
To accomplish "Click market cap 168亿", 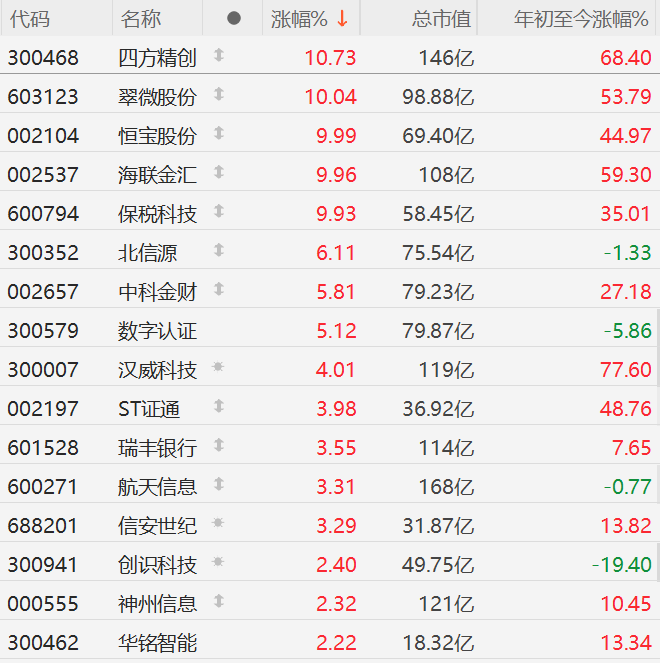I will (446, 487).
